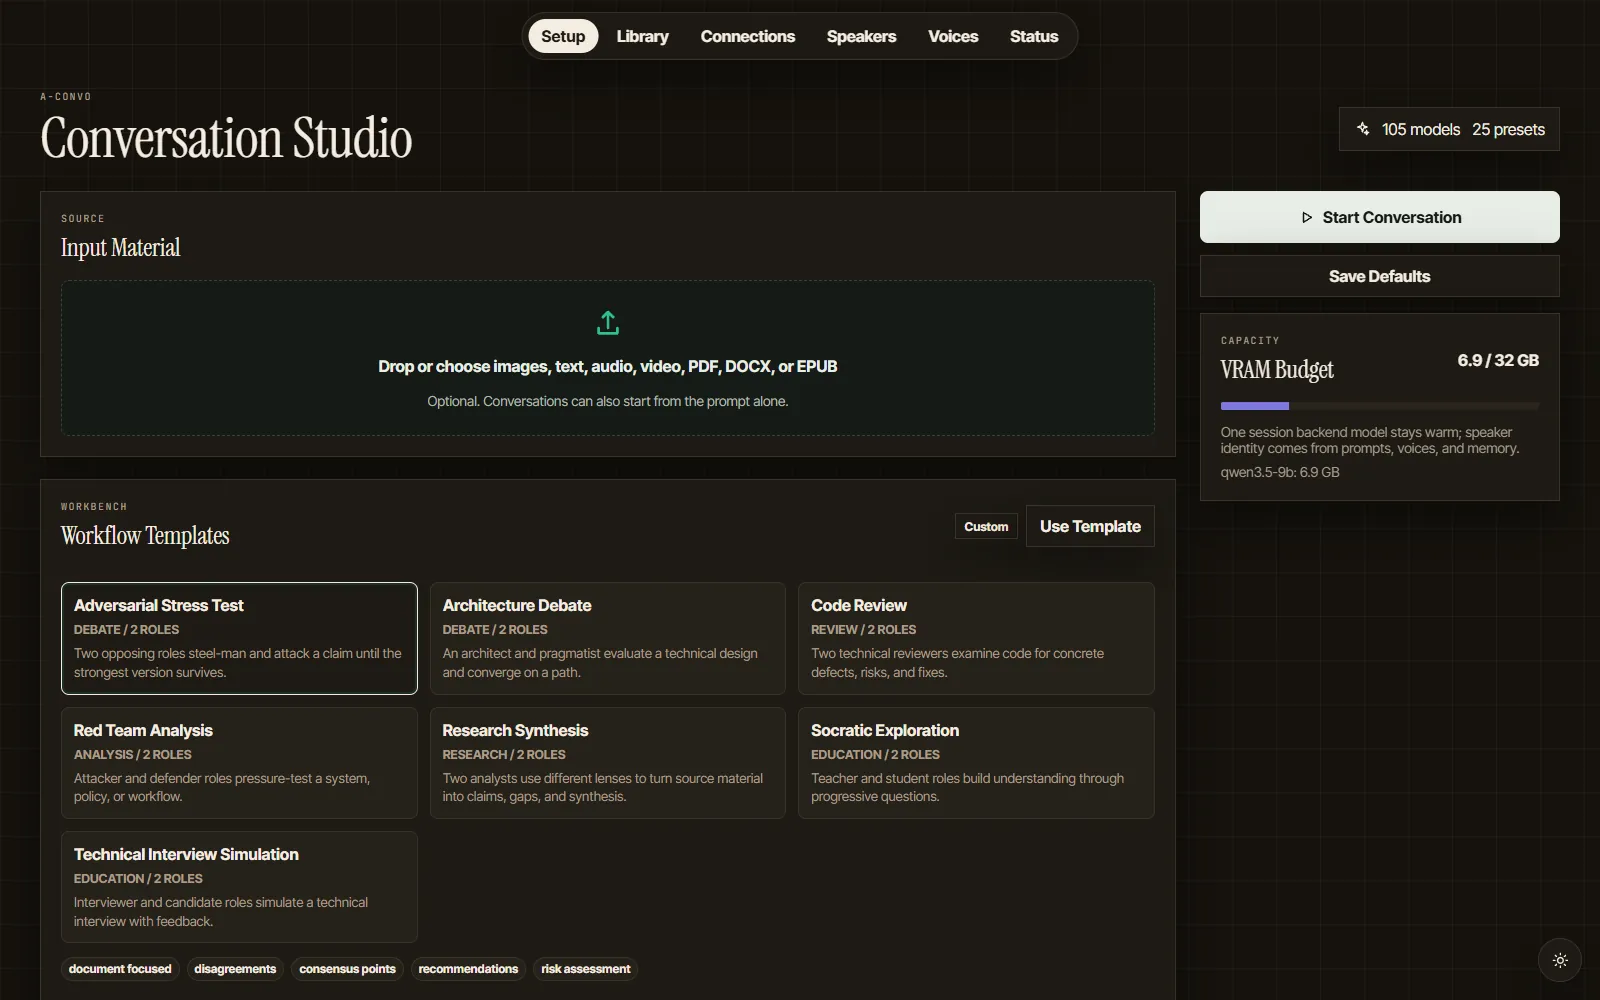Image resolution: width=1600 pixels, height=1000 pixels.
Task: Click the Conversation Studio heading
Action: pos(226,138)
